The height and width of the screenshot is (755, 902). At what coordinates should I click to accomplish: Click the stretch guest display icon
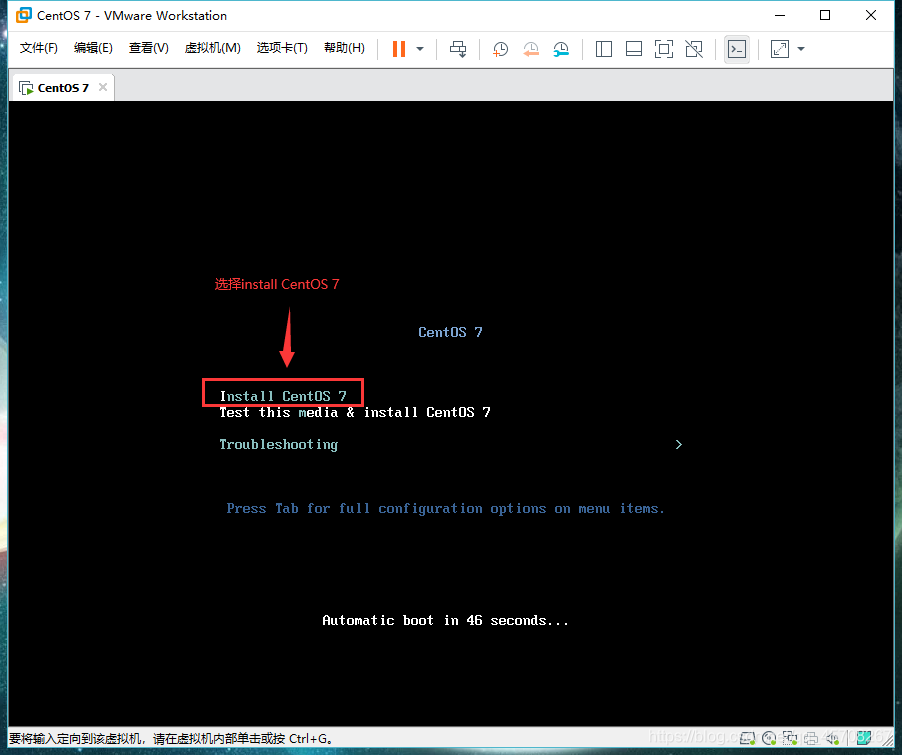tap(779, 49)
